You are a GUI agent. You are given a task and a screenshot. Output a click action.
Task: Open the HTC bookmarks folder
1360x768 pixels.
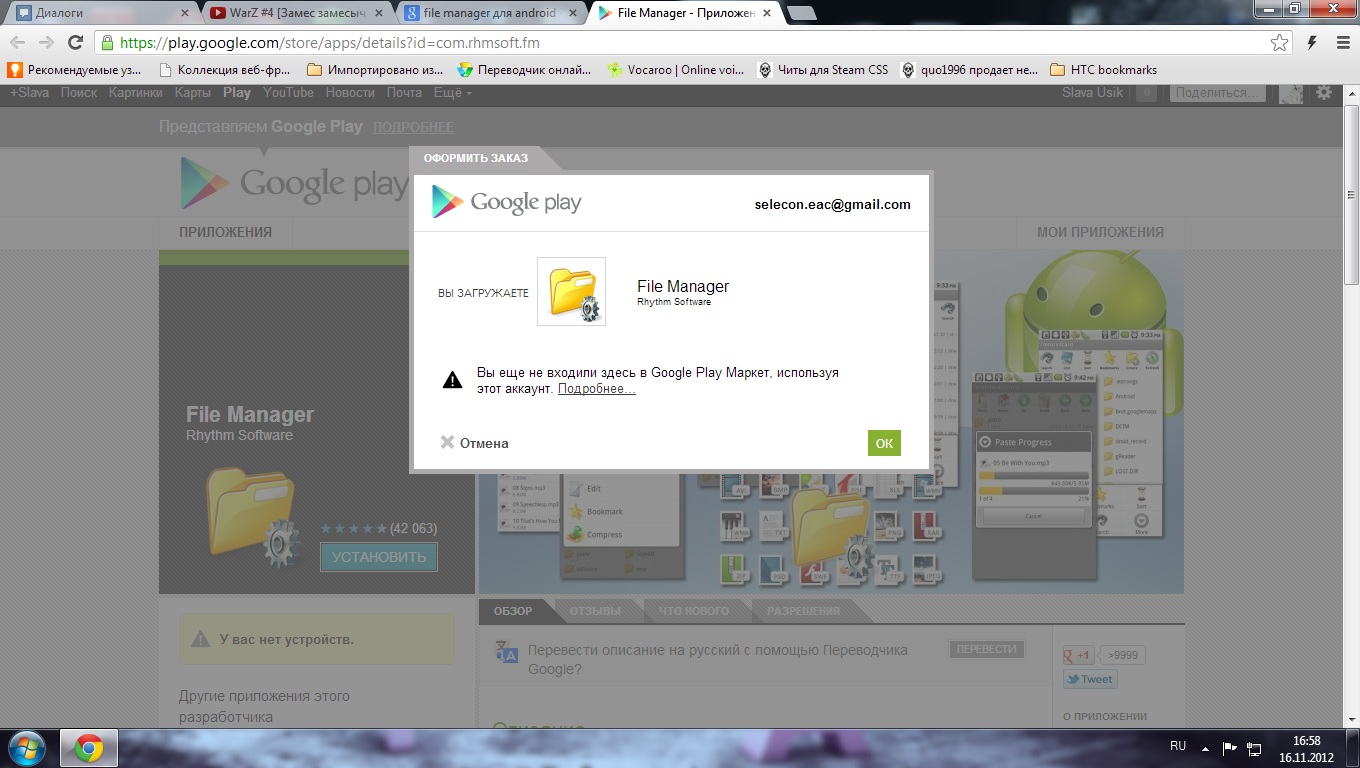click(1104, 70)
